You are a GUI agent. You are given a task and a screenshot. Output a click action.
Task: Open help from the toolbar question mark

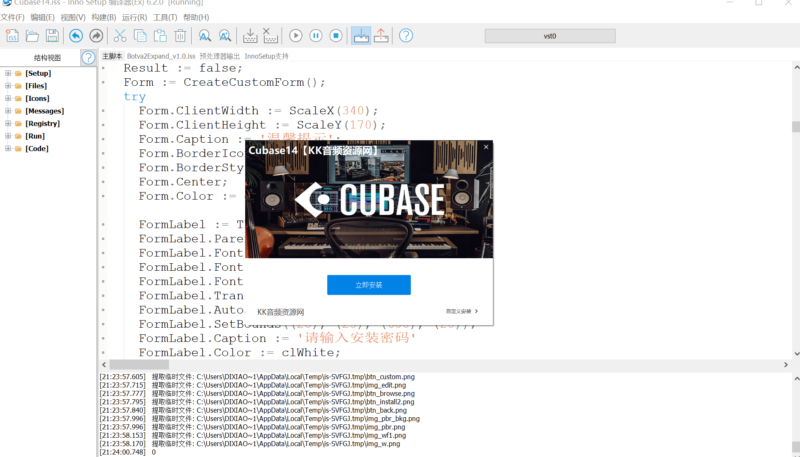point(406,36)
